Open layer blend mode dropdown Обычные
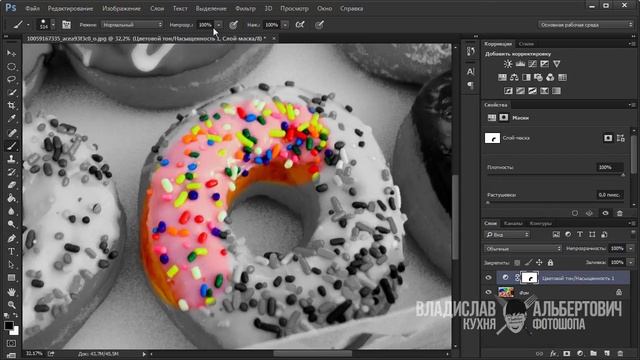Image resolution: width=640 pixels, height=360 pixels. pyautogui.click(x=523, y=249)
